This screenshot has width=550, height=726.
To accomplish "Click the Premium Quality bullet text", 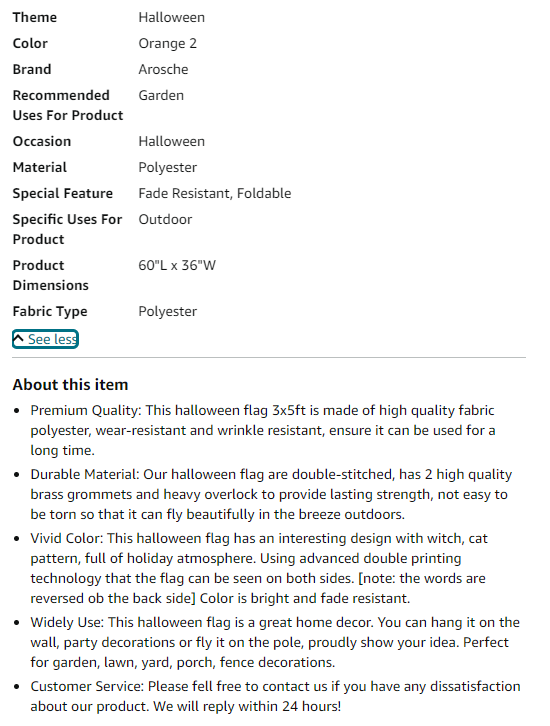I will click(x=263, y=430).
